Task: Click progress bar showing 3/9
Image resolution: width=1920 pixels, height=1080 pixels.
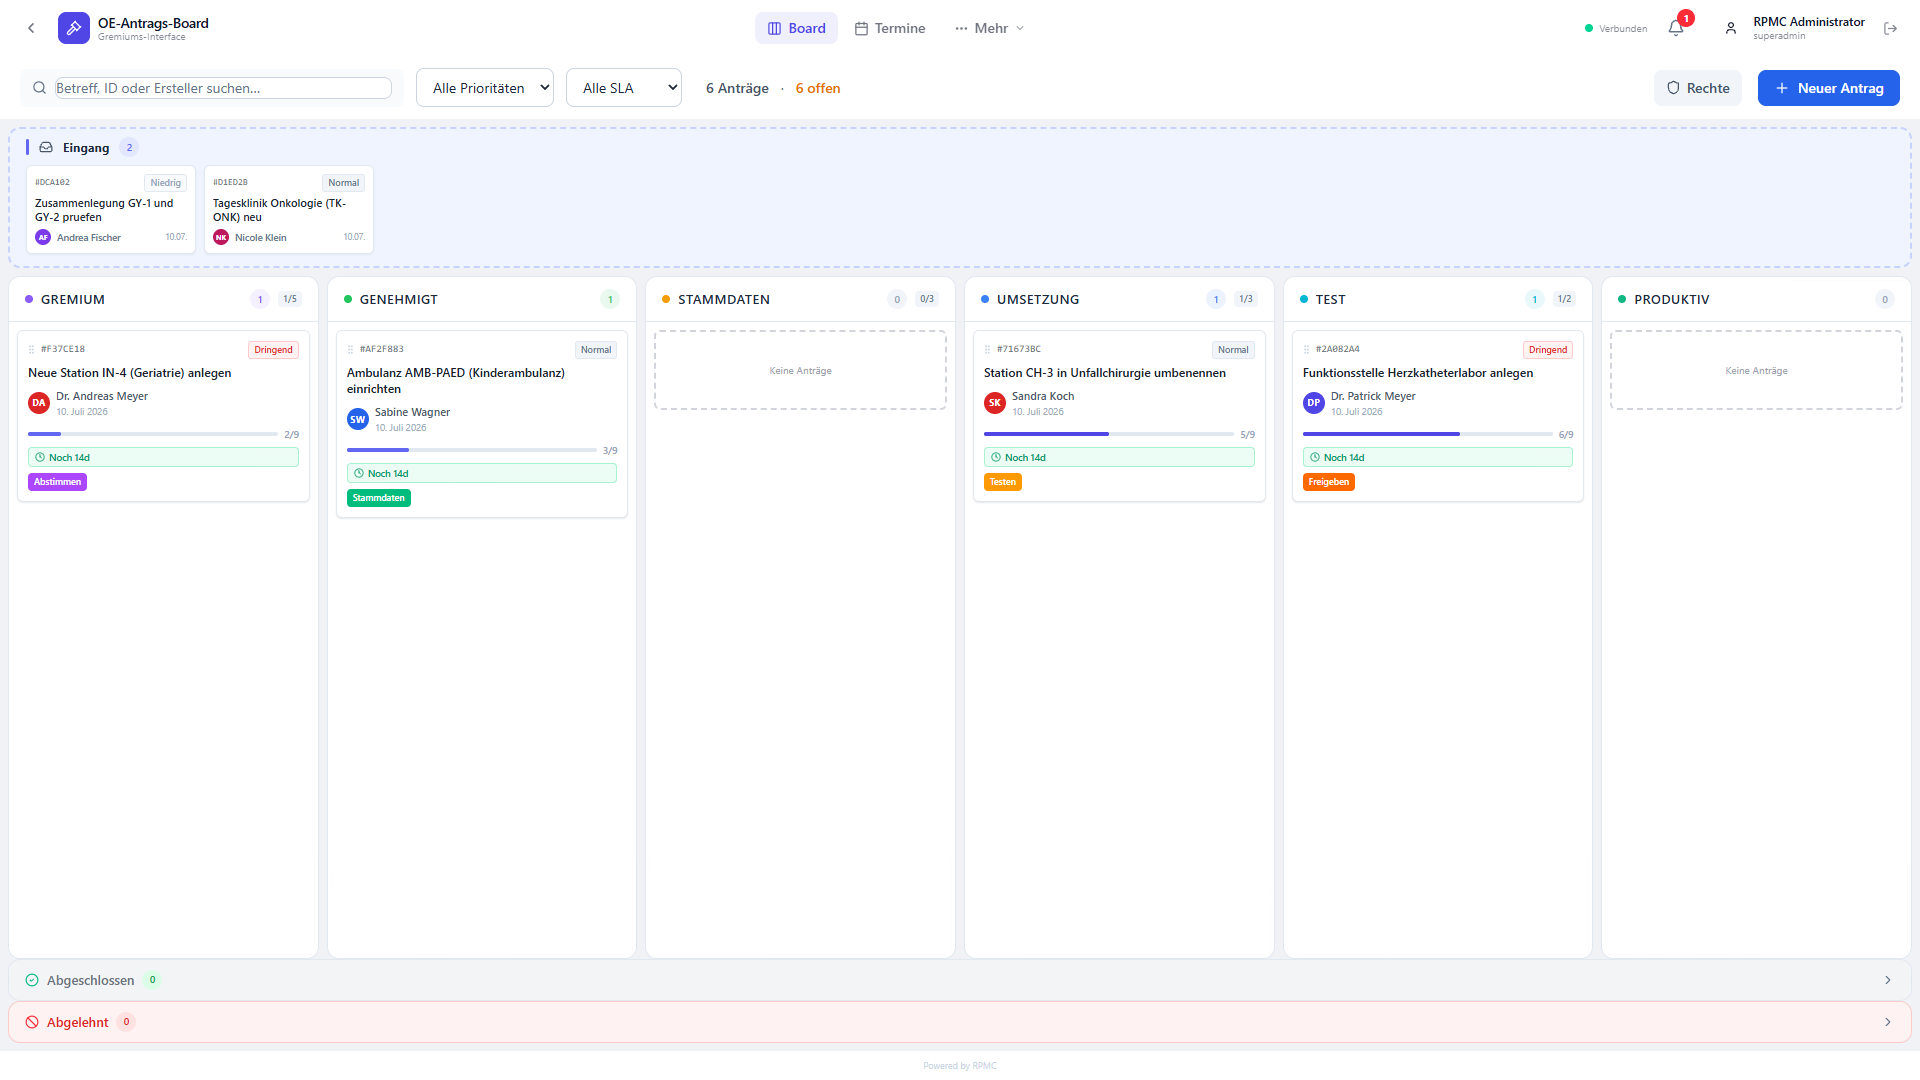Action: click(x=472, y=450)
